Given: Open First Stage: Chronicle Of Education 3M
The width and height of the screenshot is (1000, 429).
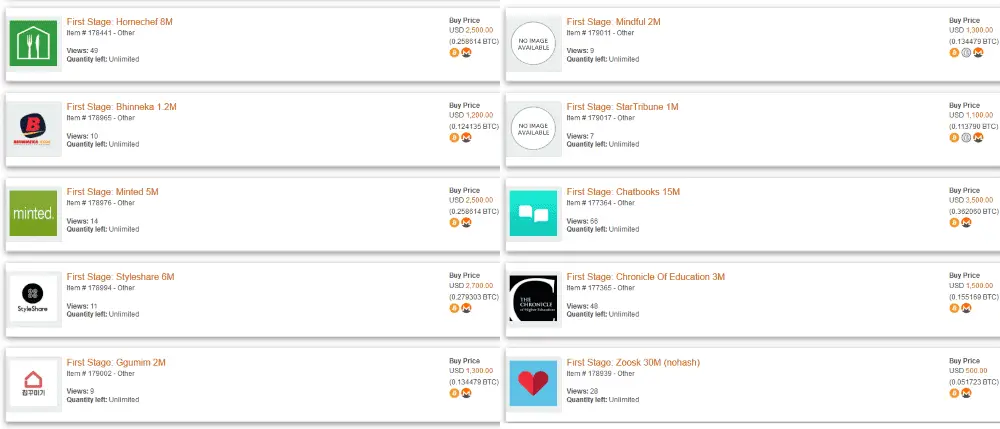Looking at the screenshot, I should coord(645,277).
